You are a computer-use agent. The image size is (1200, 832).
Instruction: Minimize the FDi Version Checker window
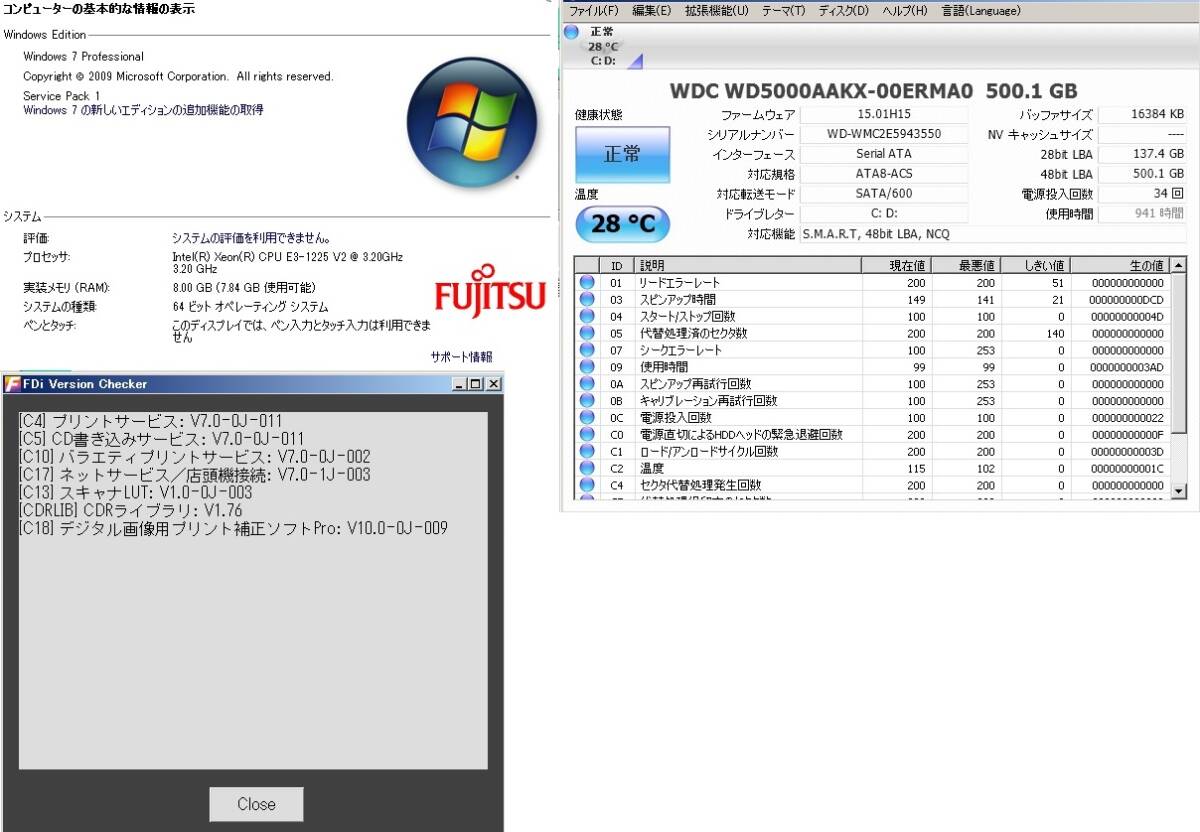(459, 384)
